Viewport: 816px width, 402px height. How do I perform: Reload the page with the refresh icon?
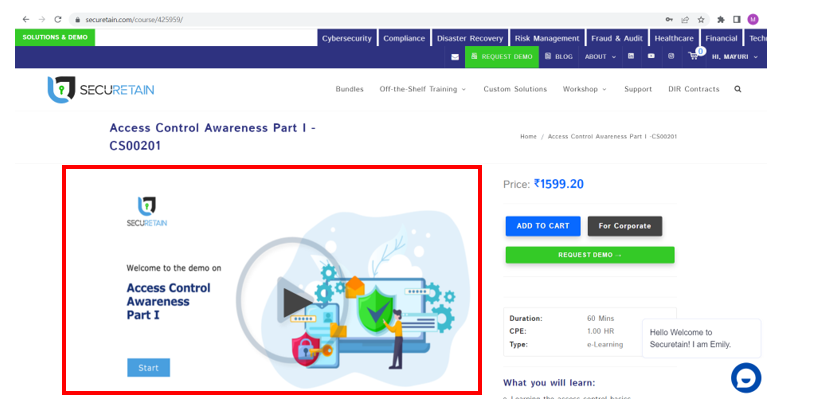tap(58, 19)
